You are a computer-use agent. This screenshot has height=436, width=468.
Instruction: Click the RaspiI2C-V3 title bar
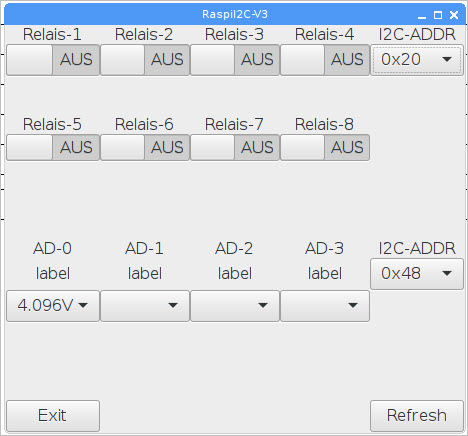click(235, 14)
